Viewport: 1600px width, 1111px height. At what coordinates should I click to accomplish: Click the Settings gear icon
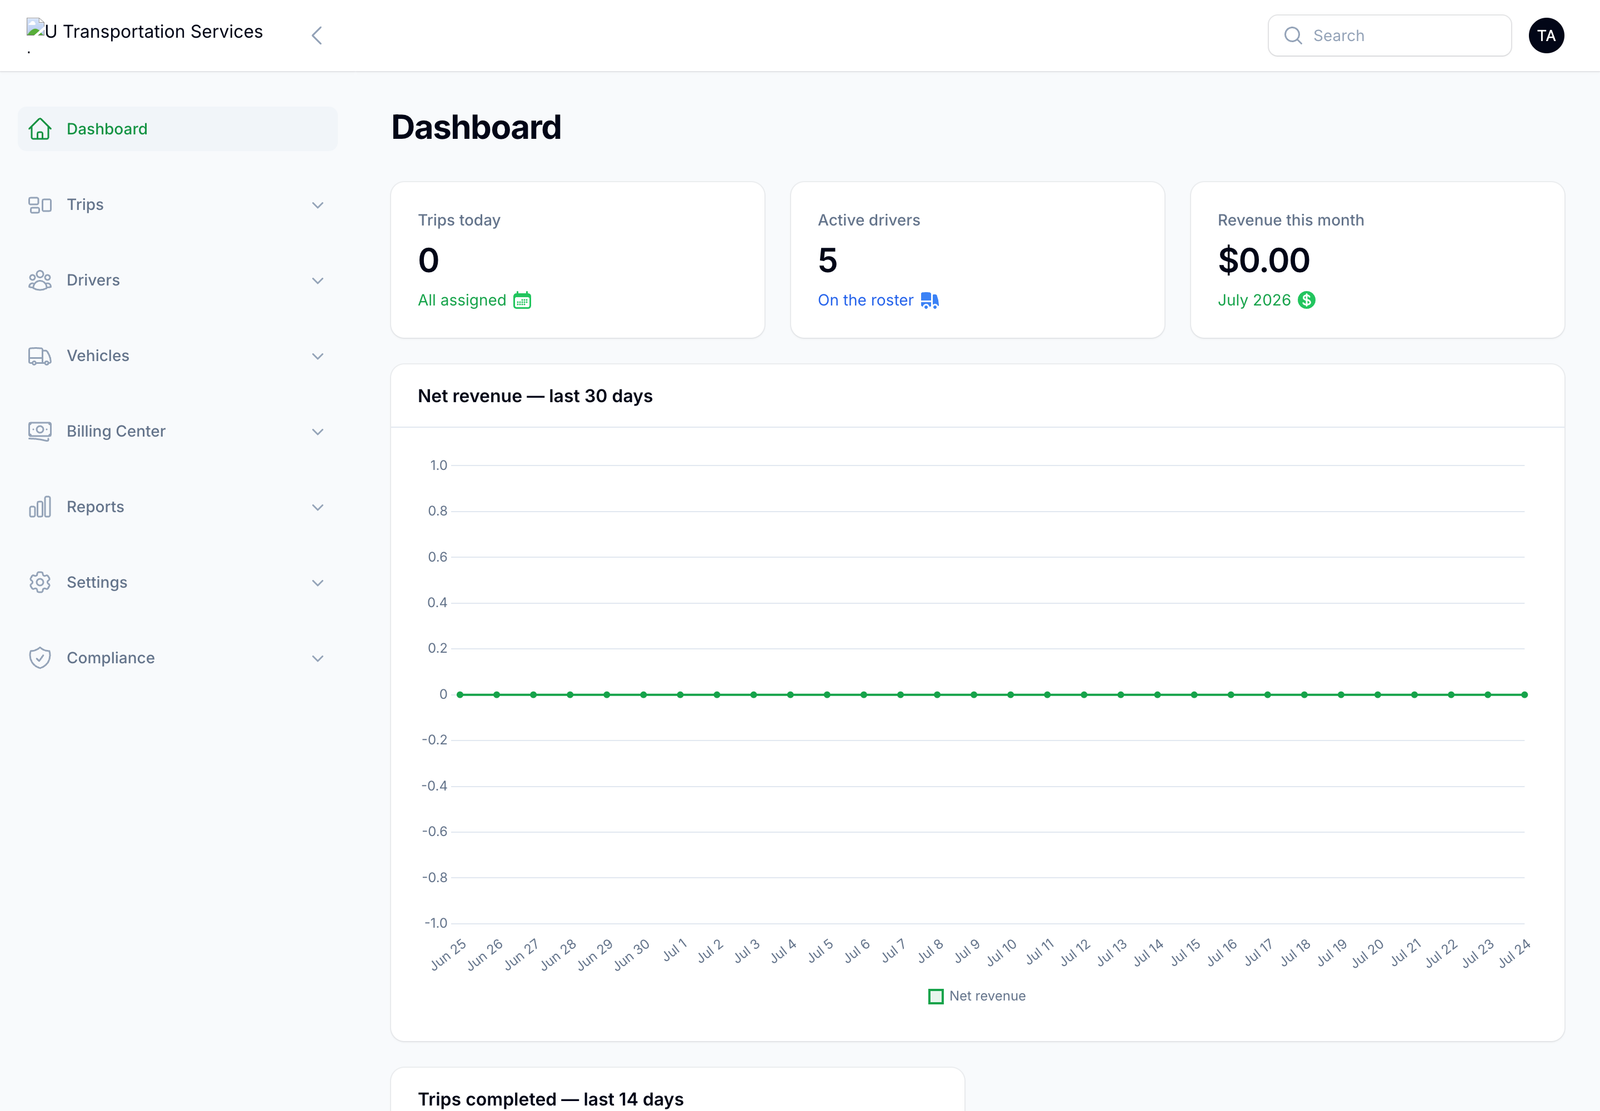[40, 582]
